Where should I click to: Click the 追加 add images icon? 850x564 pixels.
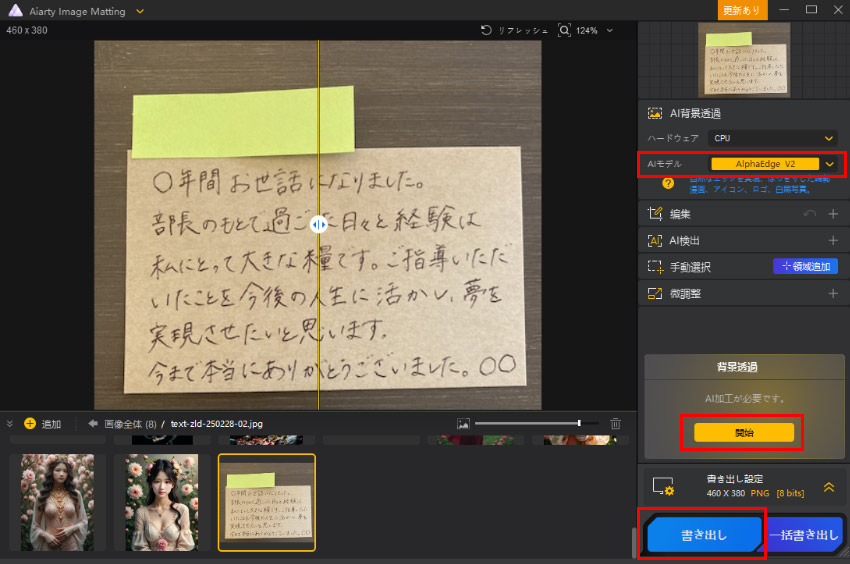30,424
